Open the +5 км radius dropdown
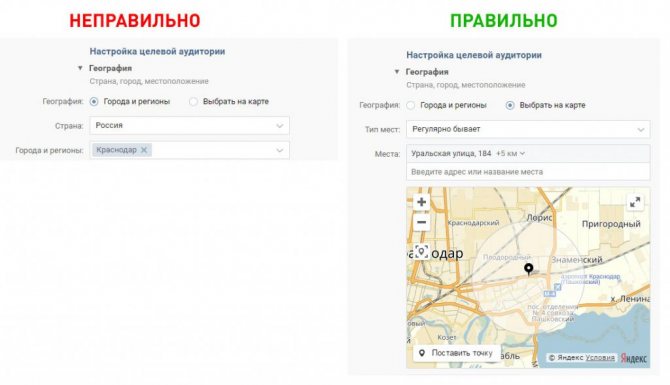The image size is (670, 385). pos(510,153)
